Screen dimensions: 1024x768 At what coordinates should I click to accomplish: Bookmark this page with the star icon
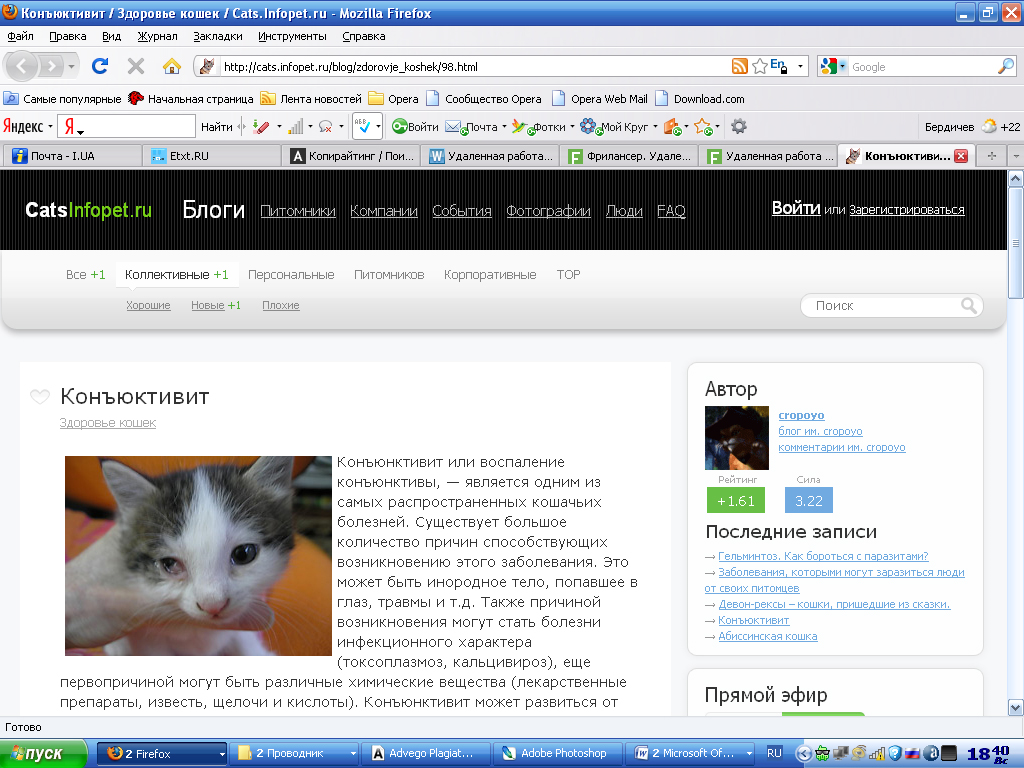pos(760,66)
